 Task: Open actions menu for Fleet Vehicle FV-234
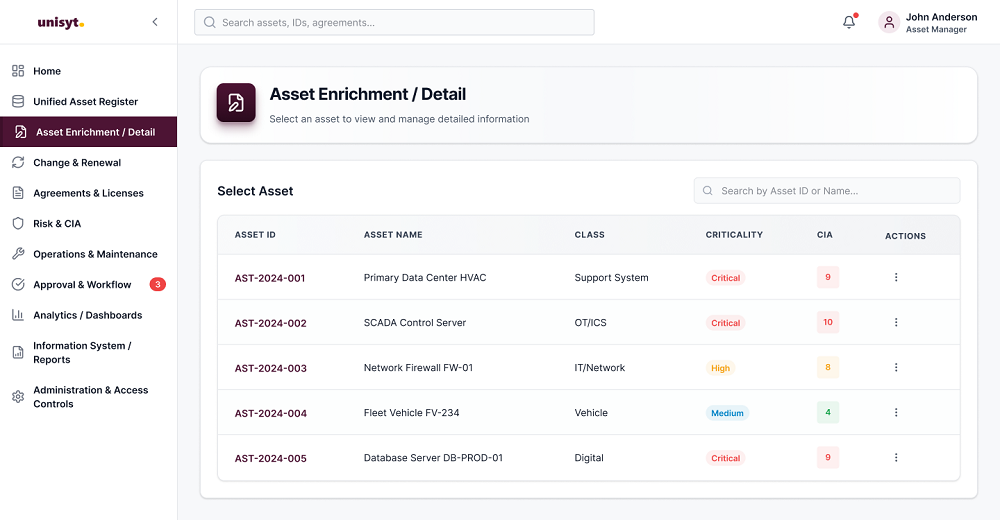896,413
